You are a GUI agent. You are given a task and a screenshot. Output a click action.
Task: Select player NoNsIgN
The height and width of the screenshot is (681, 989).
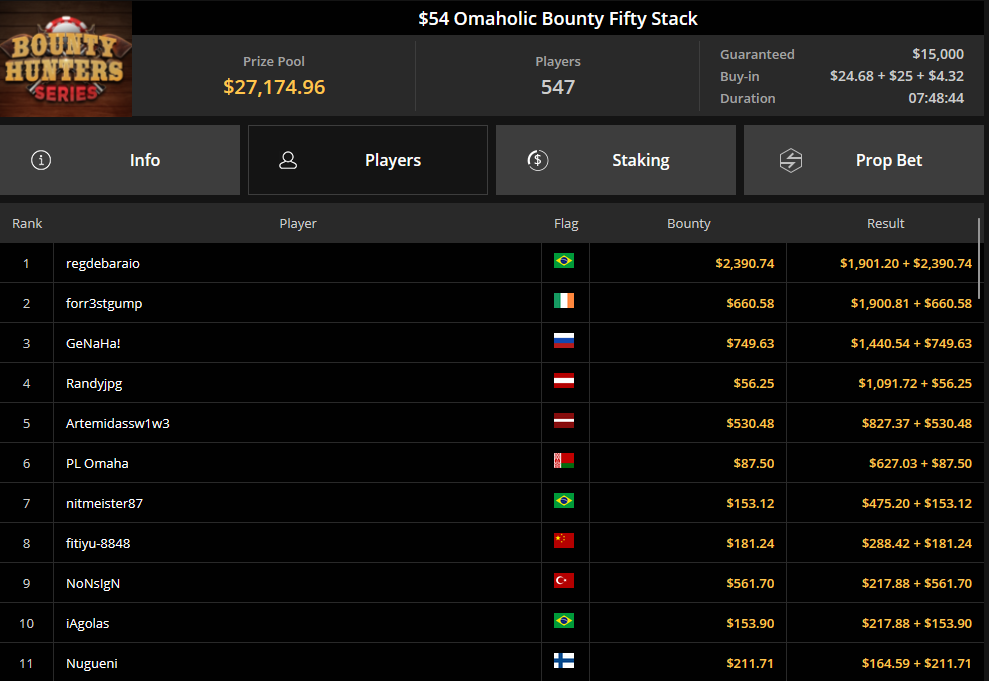[93, 583]
